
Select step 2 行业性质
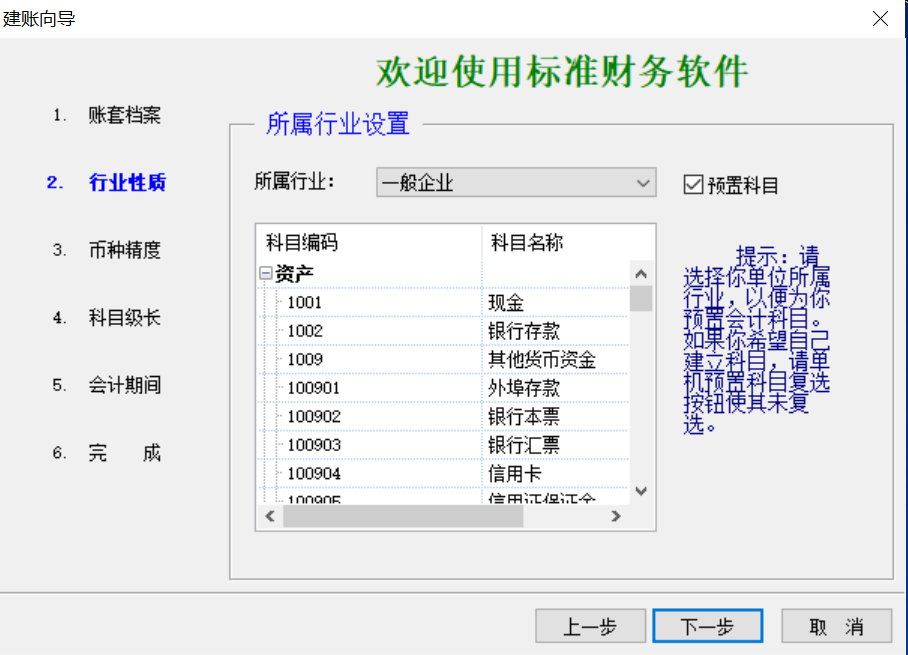click(x=127, y=182)
